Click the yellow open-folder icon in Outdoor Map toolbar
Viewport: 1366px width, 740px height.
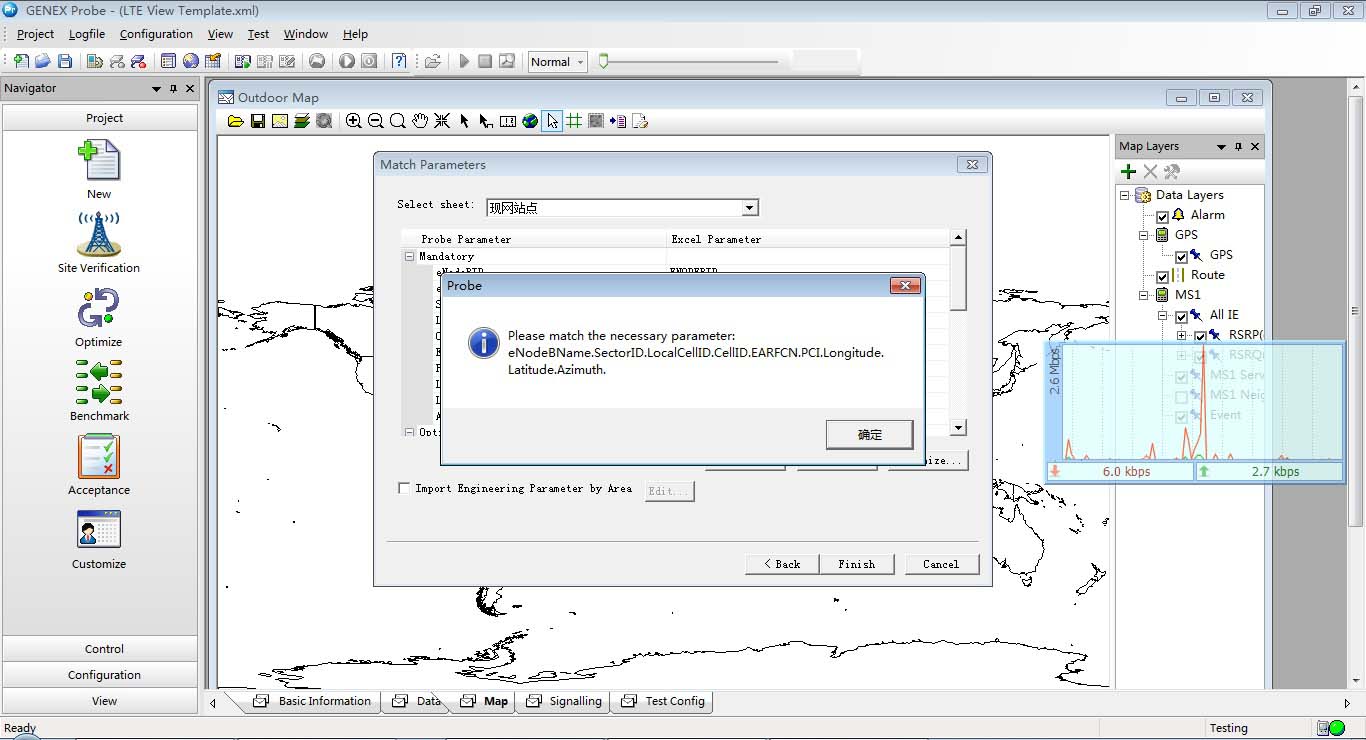point(236,121)
